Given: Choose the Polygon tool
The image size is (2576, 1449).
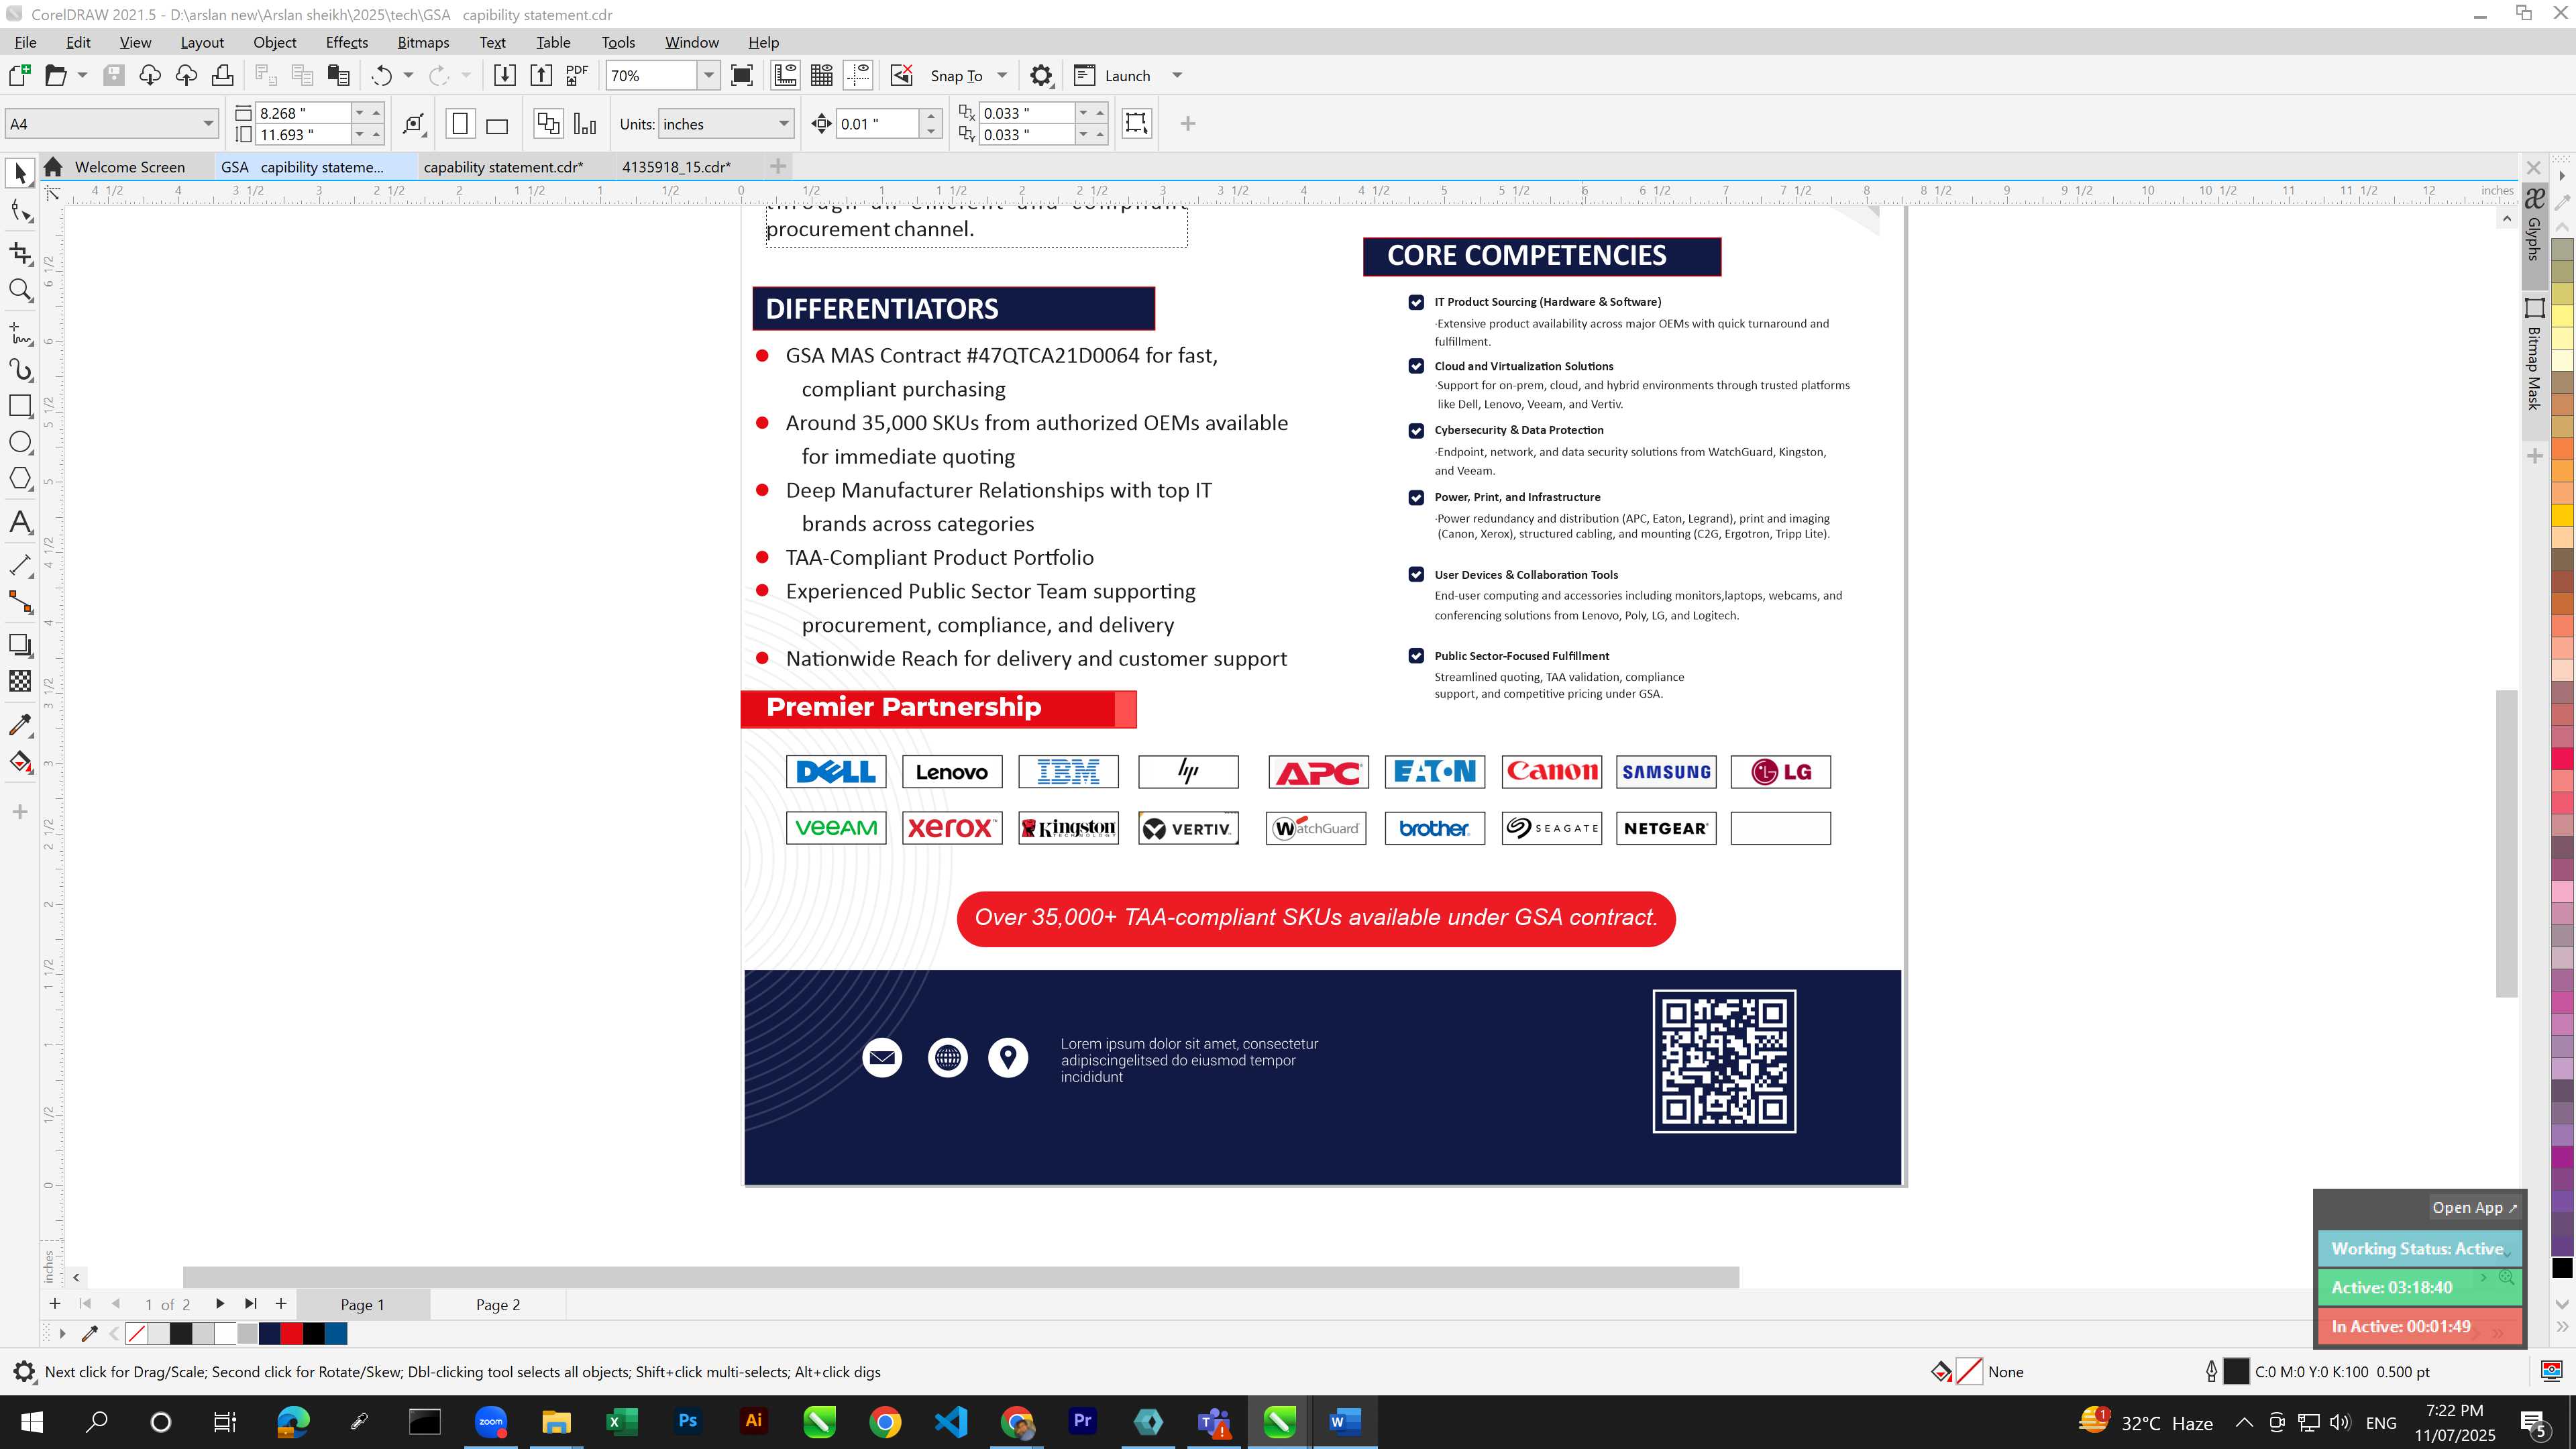Looking at the screenshot, I should pyautogui.click(x=20, y=478).
